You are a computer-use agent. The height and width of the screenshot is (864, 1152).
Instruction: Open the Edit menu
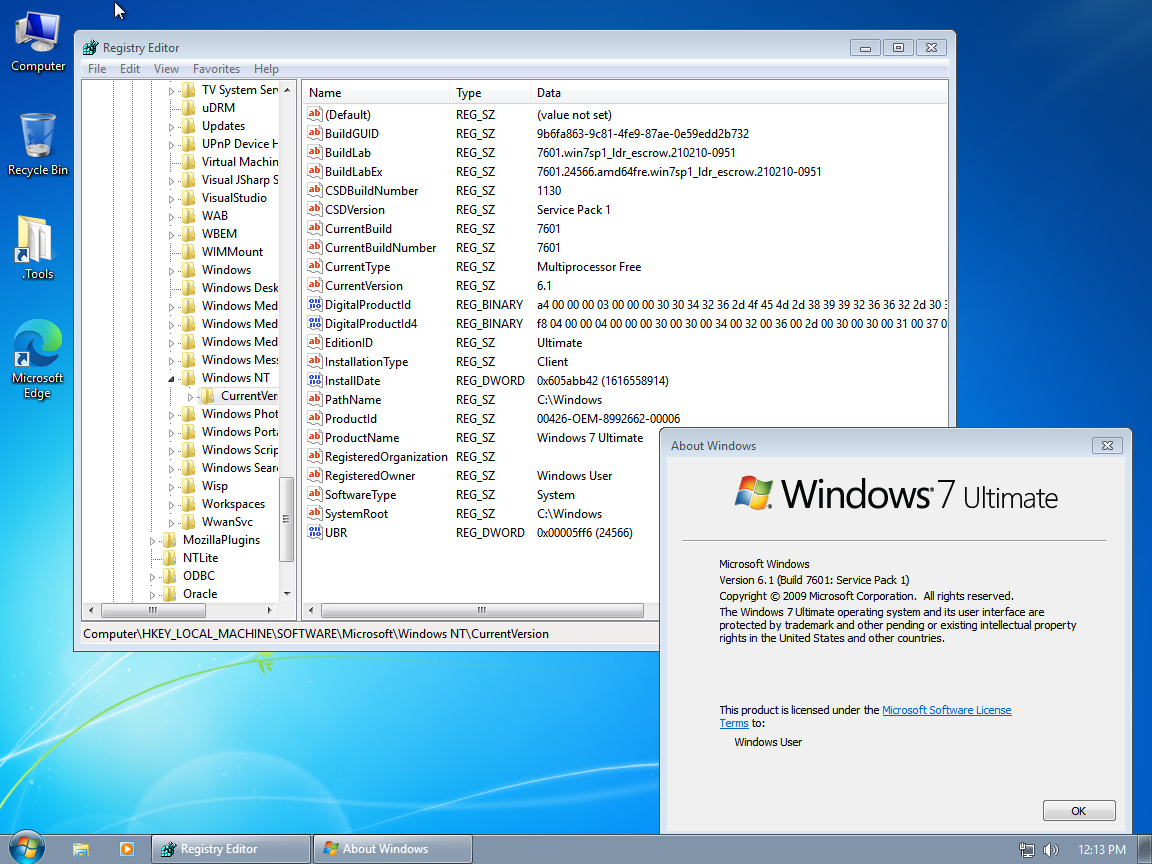point(130,68)
